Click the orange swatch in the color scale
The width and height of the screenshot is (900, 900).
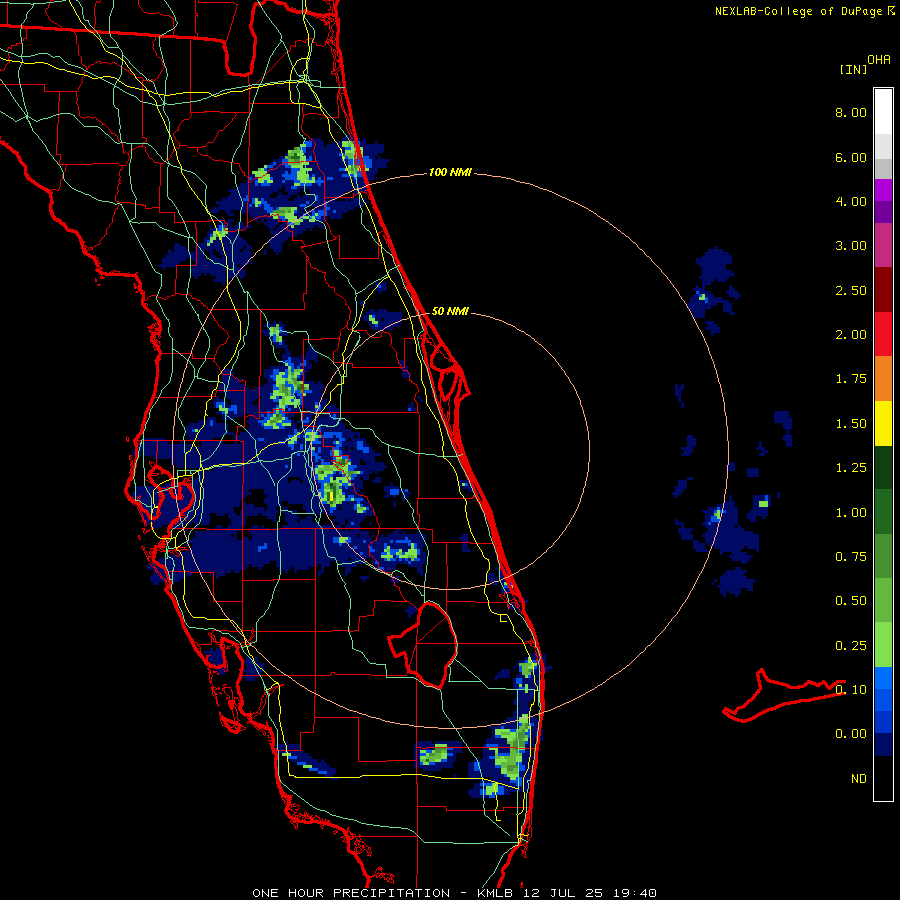tap(883, 378)
